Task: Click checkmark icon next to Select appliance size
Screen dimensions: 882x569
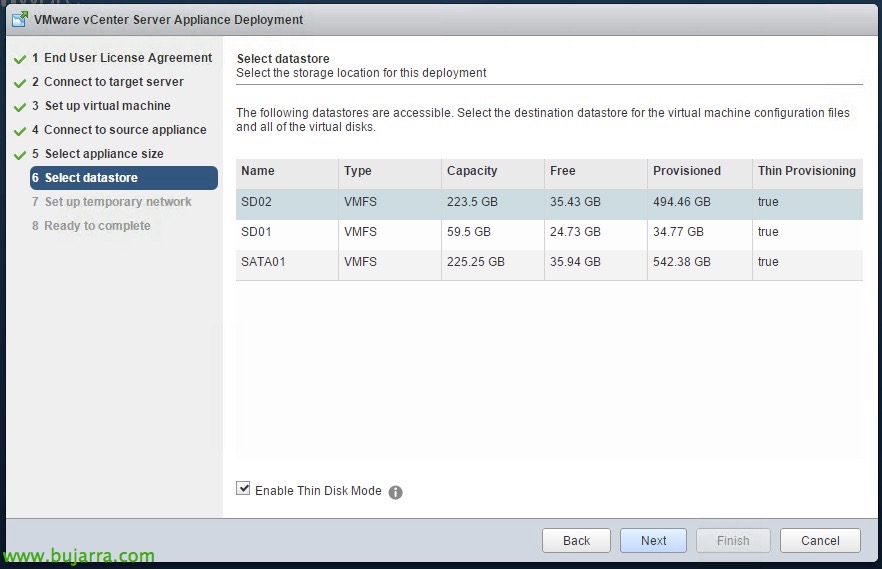Action: (x=20, y=155)
